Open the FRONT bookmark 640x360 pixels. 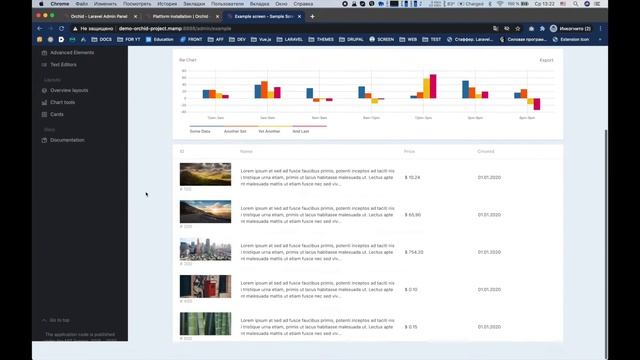pyautogui.click(x=191, y=40)
